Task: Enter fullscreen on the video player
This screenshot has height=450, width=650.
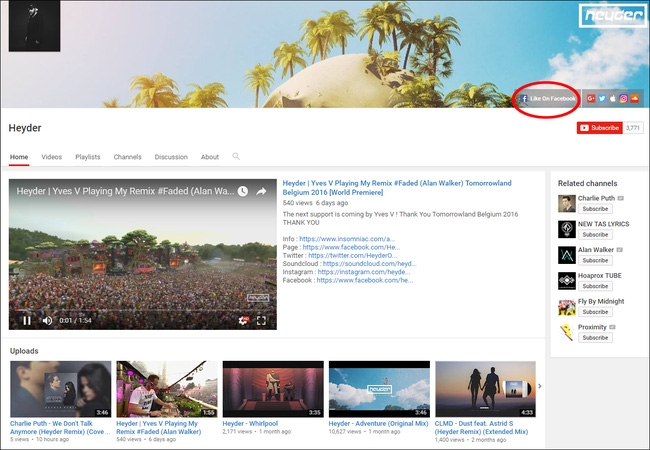Action: point(261,320)
